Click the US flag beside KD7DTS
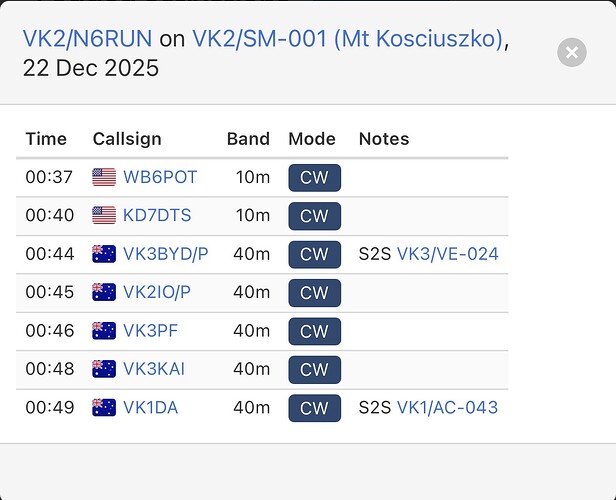 (x=104, y=216)
